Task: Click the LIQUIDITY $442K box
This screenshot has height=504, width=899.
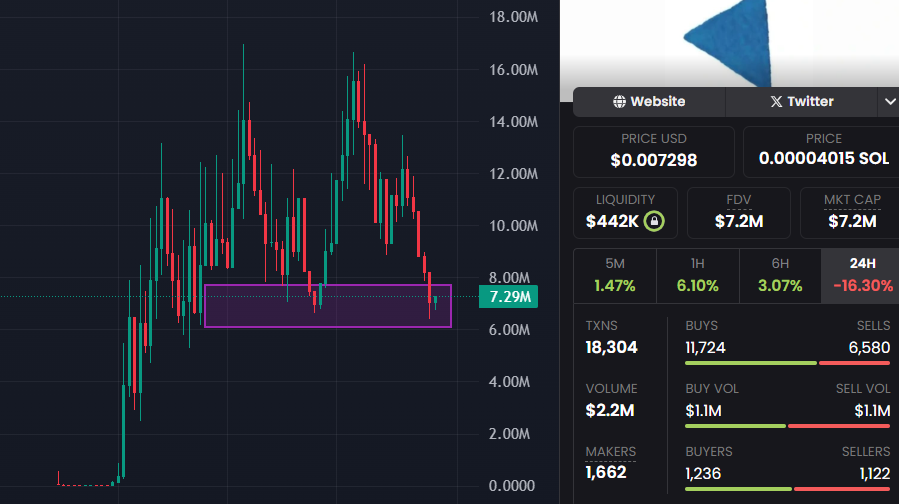Action: [625, 213]
